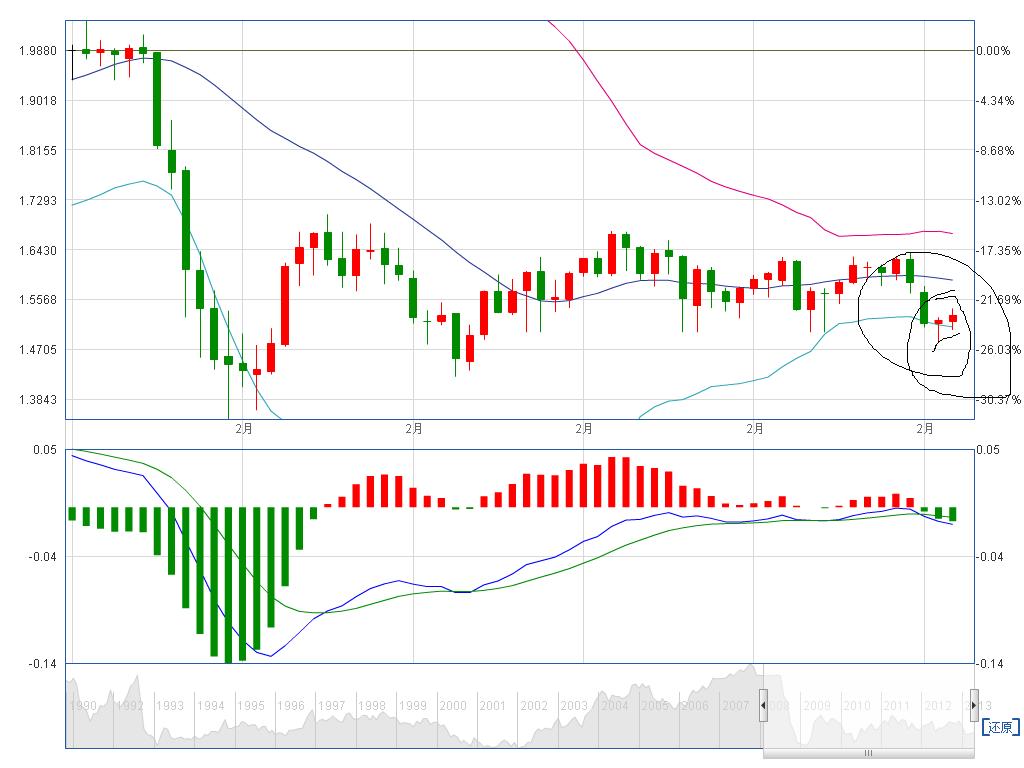Pick year 1998 on the overview timeline

click(372, 706)
